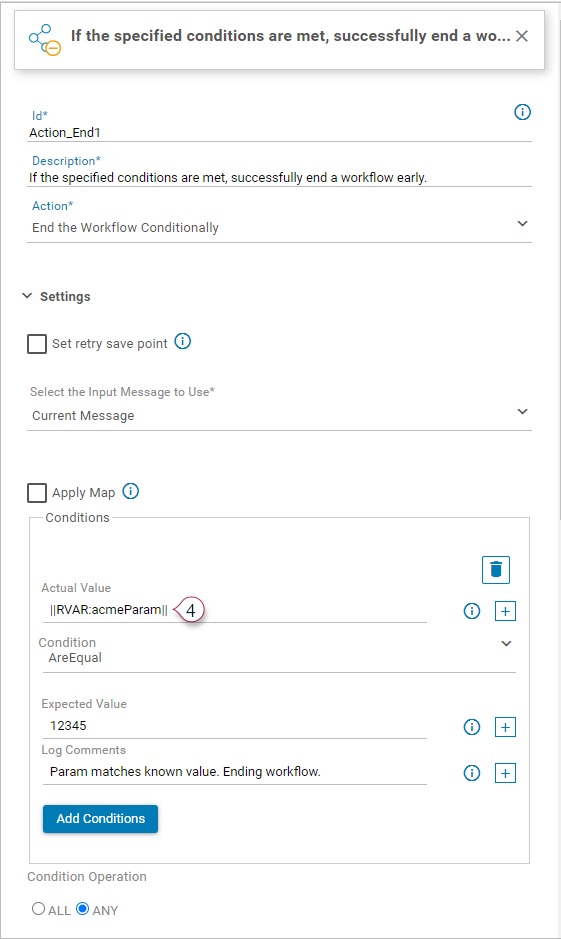Image resolution: width=561 pixels, height=939 pixels.
Task: Click info icon beside Apply Map
Action: point(131,491)
